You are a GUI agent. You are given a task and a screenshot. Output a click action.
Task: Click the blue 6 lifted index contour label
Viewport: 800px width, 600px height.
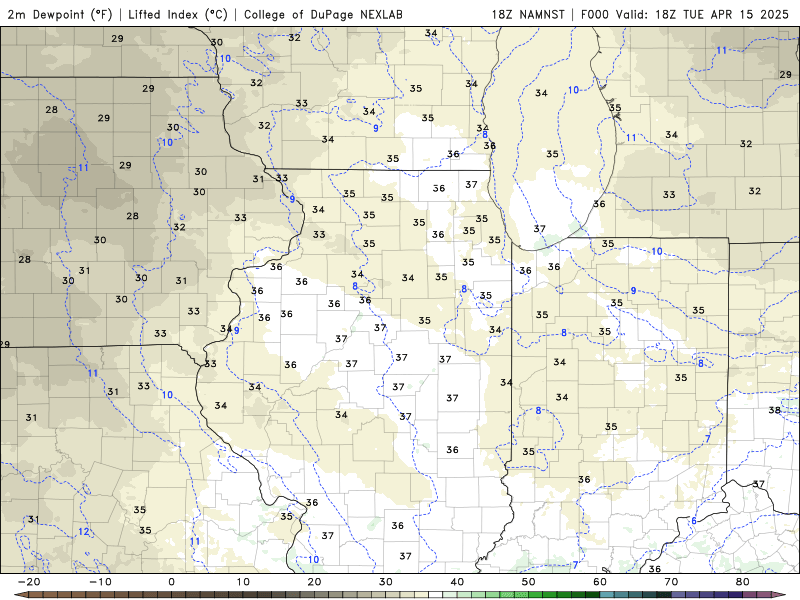(x=694, y=521)
